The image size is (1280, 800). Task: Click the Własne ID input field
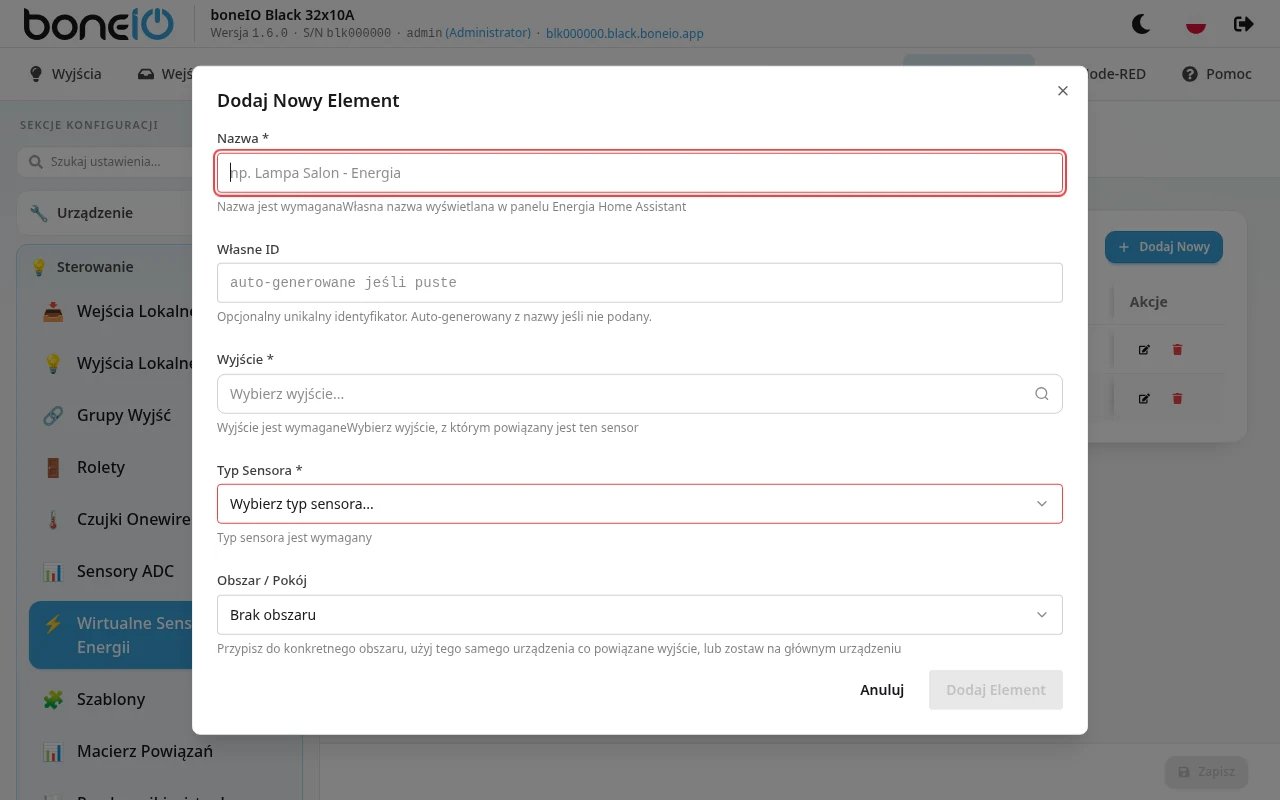(640, 283)
